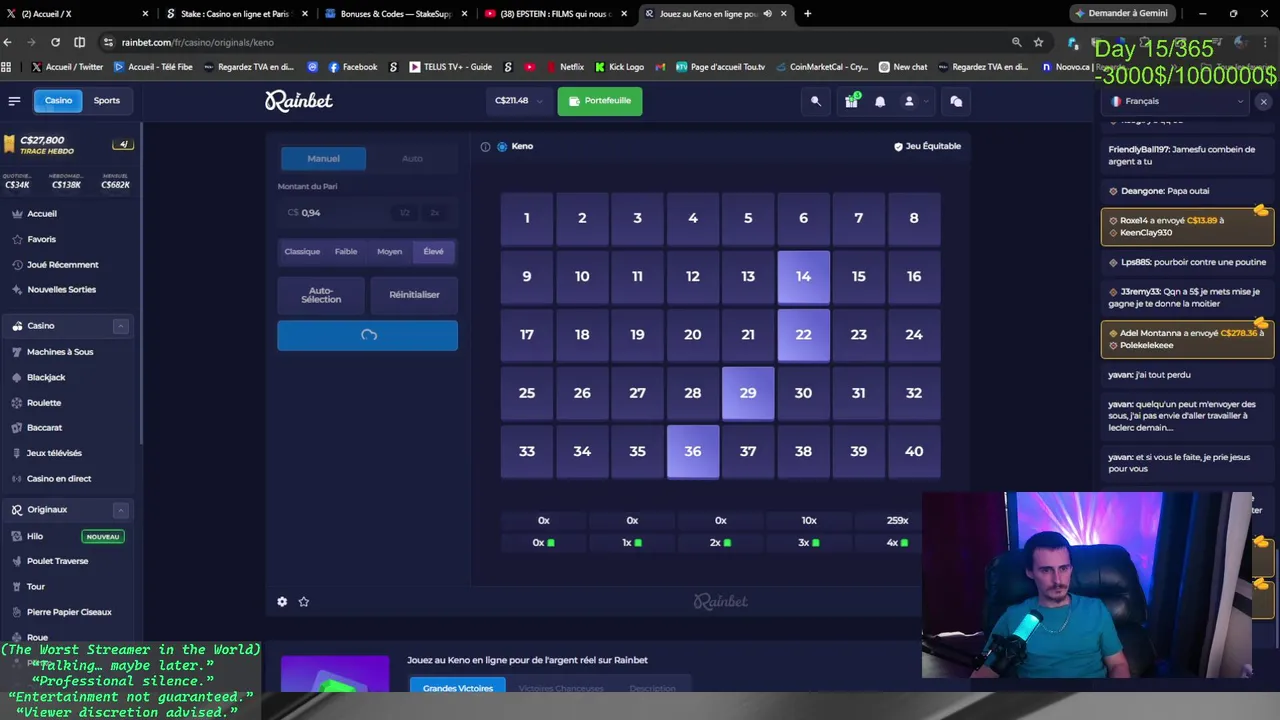Halve the bet with 1/2 button

405,213
